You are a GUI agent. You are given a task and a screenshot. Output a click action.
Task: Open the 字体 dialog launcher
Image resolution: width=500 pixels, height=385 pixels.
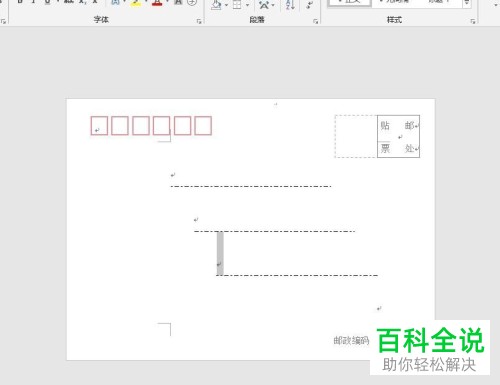(199, 21)
